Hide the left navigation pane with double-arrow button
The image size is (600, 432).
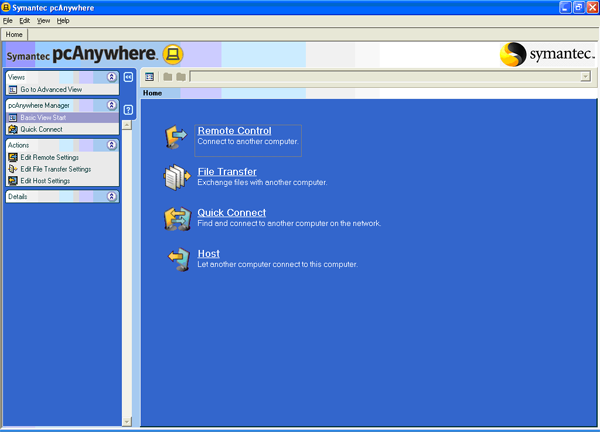coord(128,77)
